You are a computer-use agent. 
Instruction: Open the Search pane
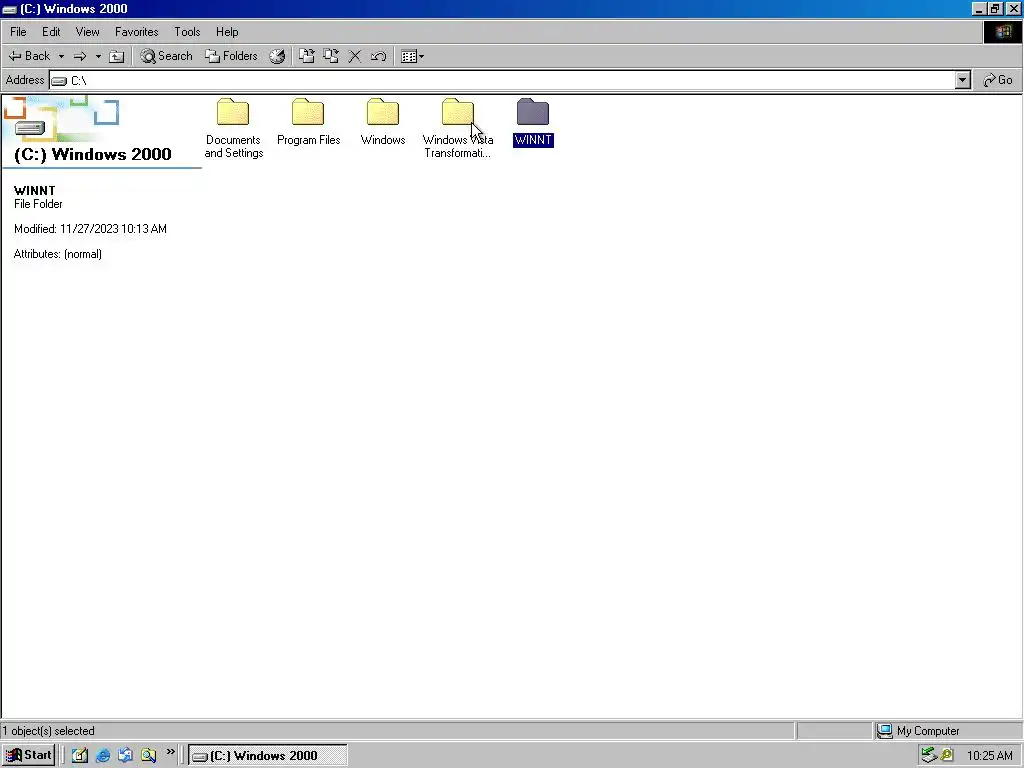pyautogui.click(x=167, y=56)
